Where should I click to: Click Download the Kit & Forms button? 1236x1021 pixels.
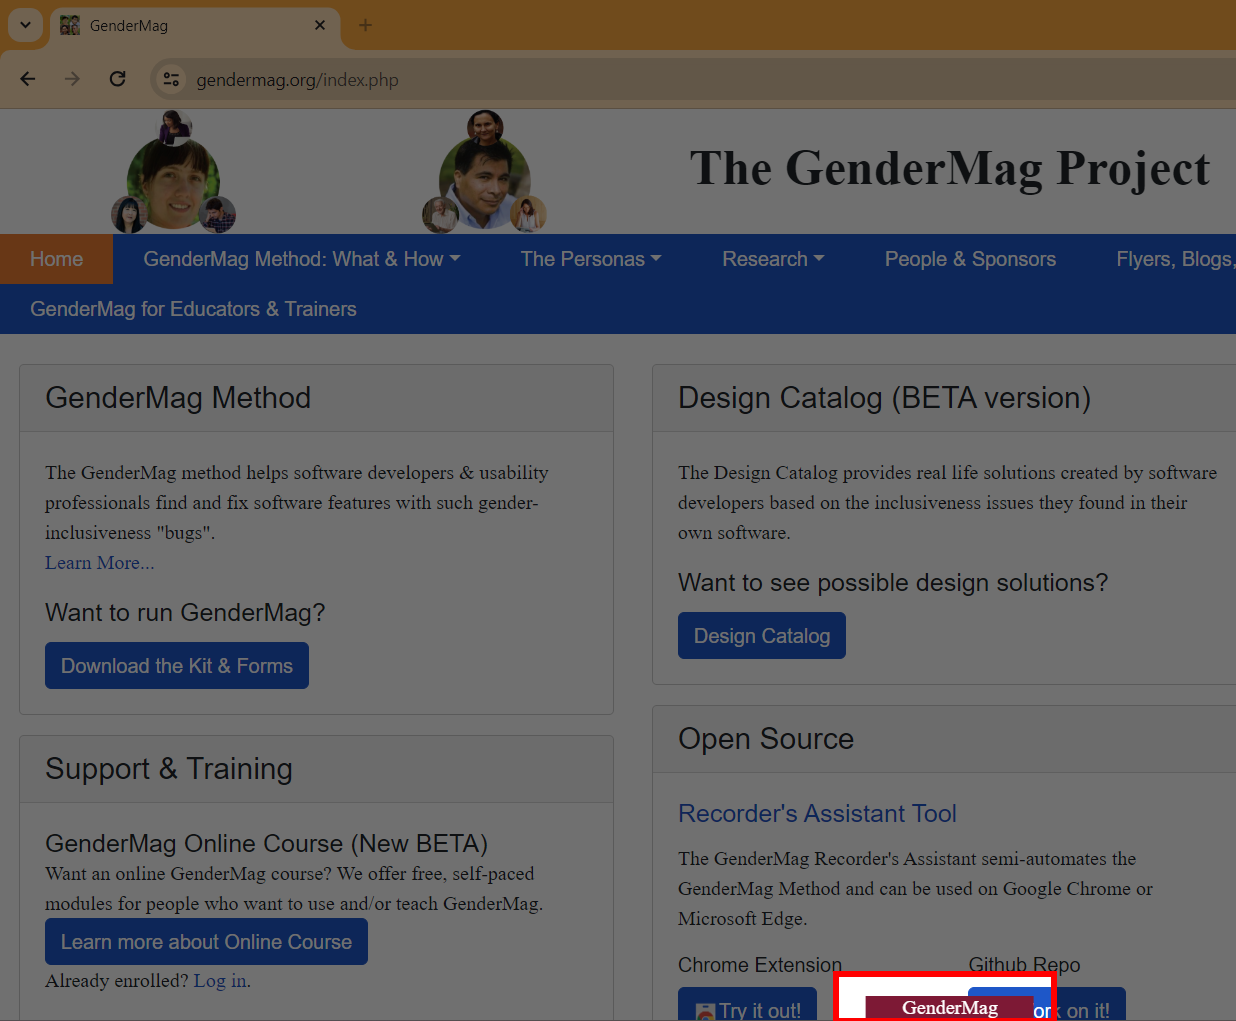tap(177, 666)
